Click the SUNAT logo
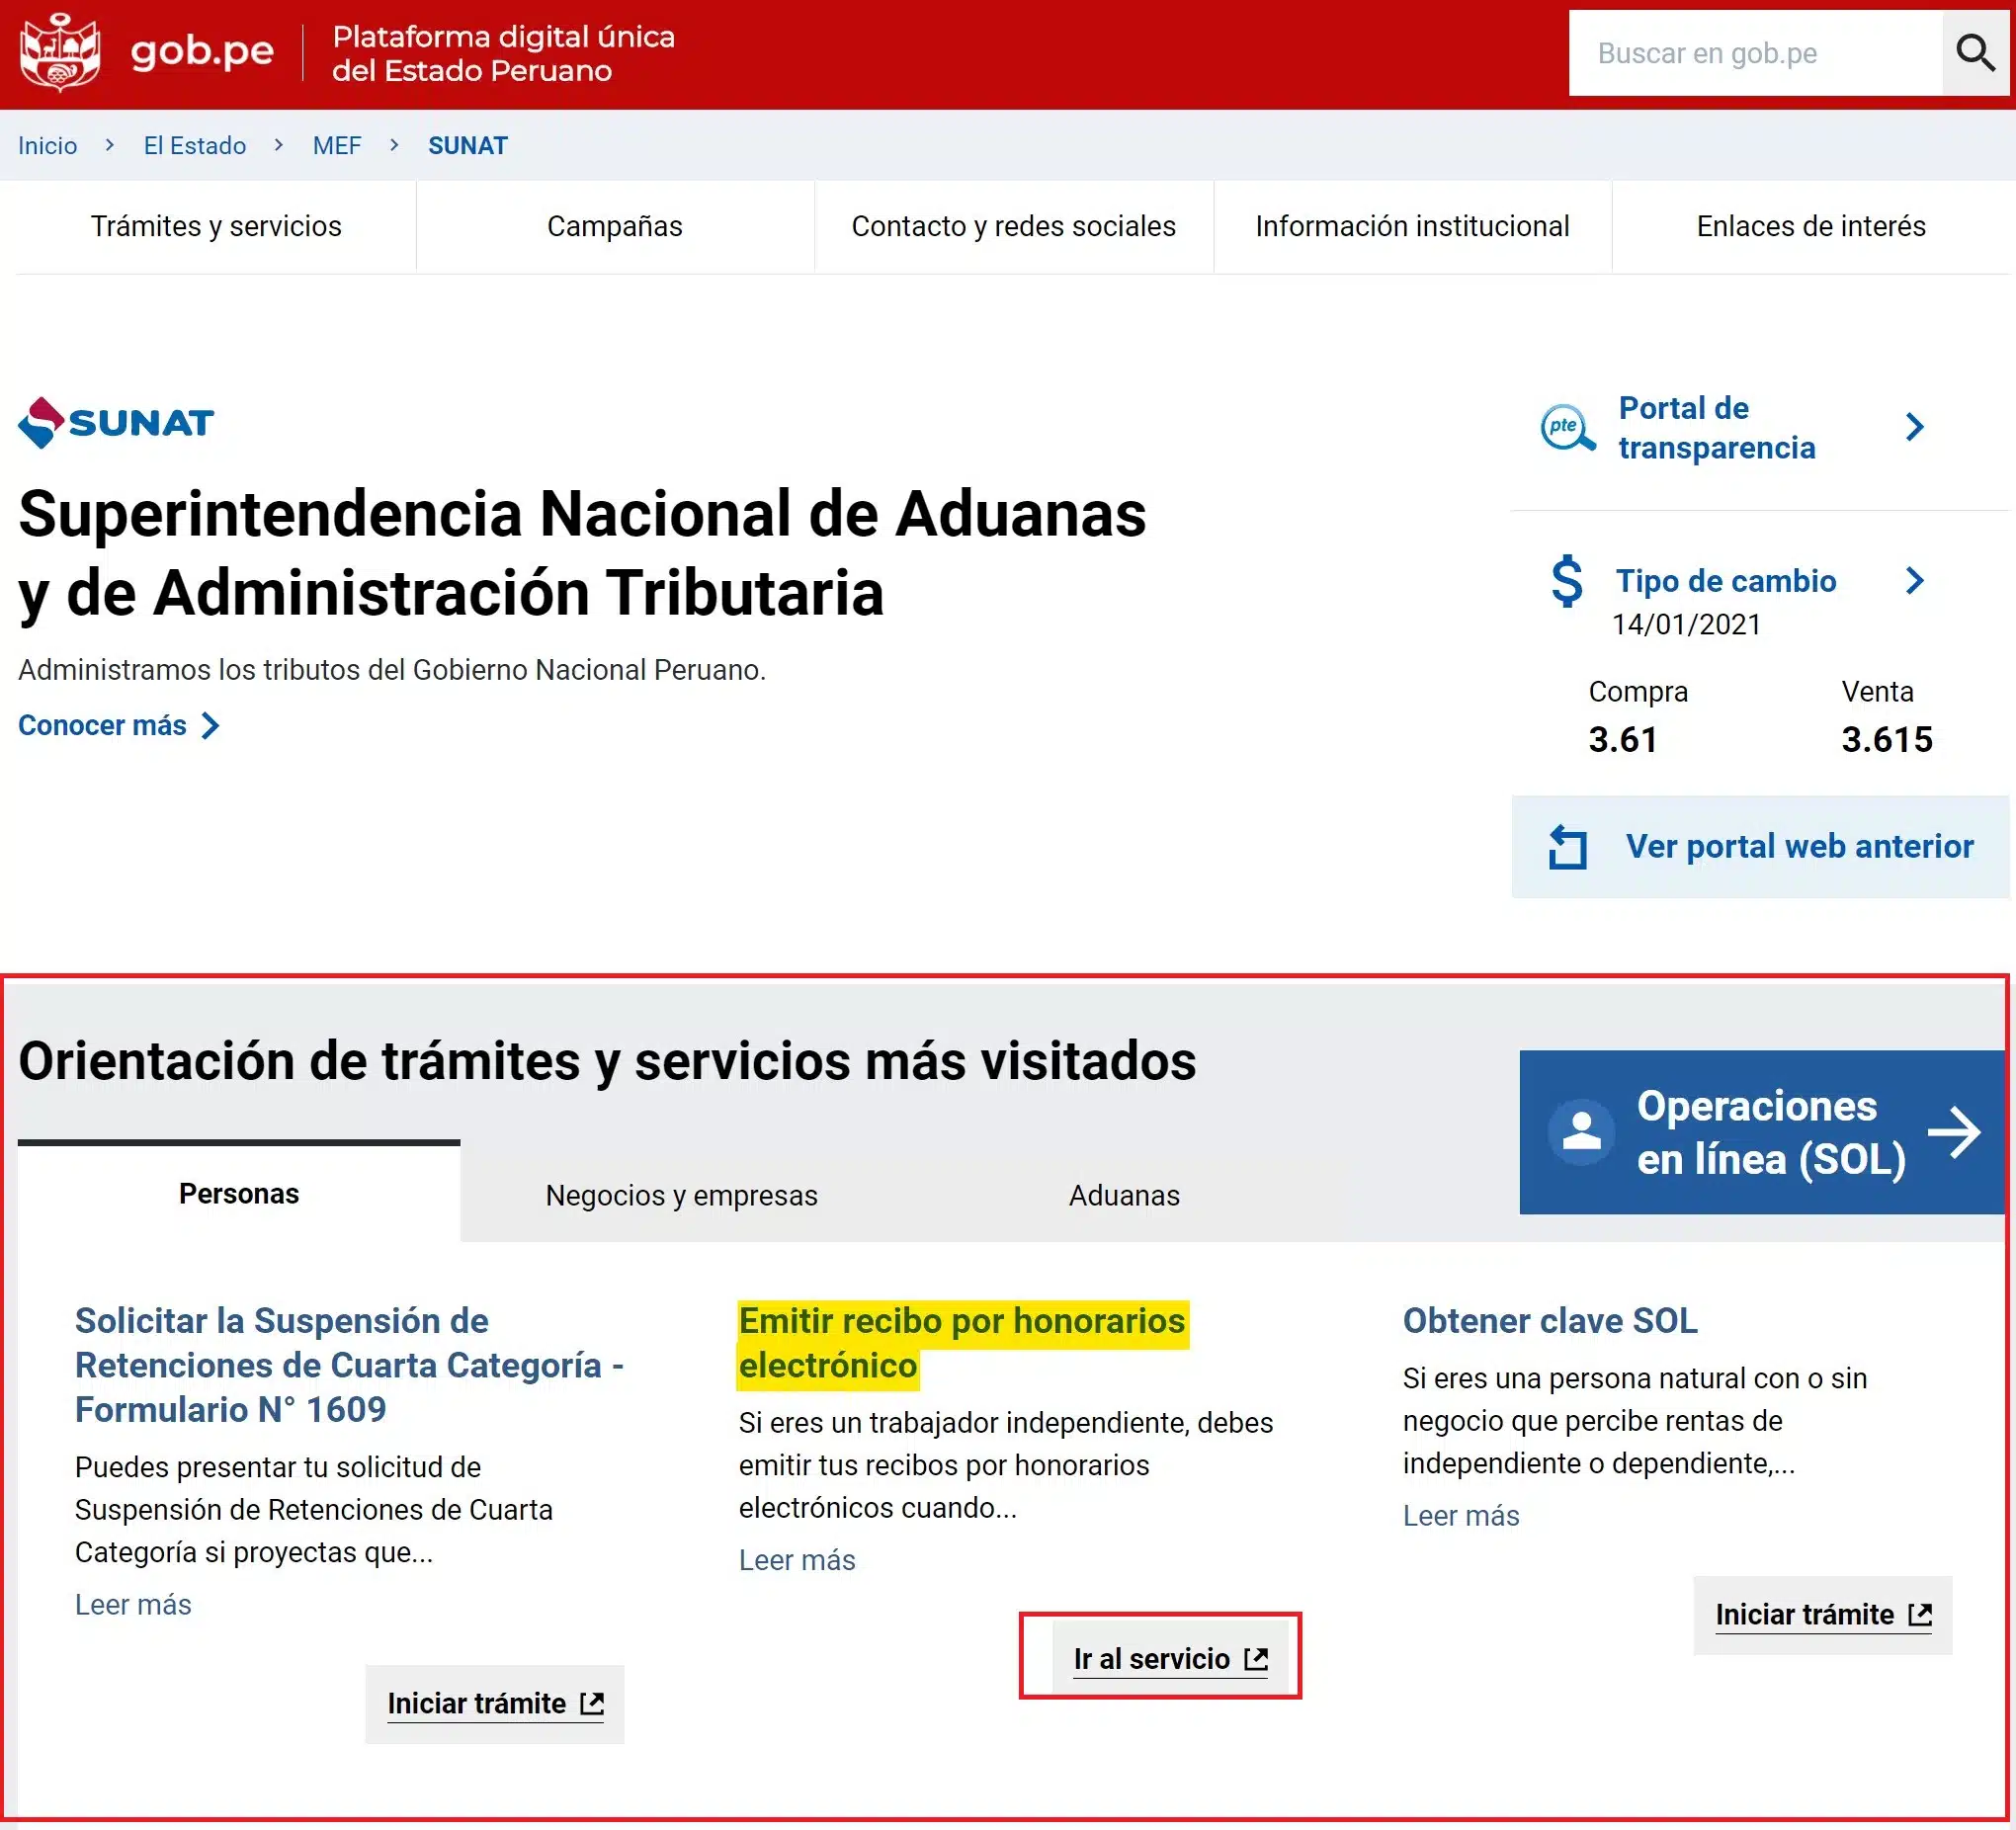This screenshot has height=1830, width=2016. pyautogui.click(x=116, y=423)
